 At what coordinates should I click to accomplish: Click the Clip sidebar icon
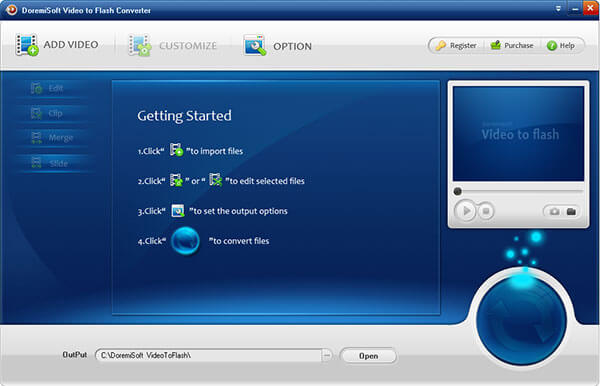coord(36,113)
